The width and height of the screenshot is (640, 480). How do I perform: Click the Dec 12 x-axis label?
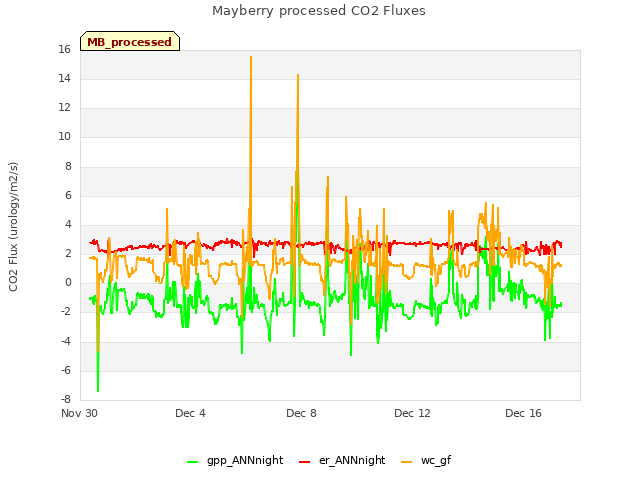point(412,413)
